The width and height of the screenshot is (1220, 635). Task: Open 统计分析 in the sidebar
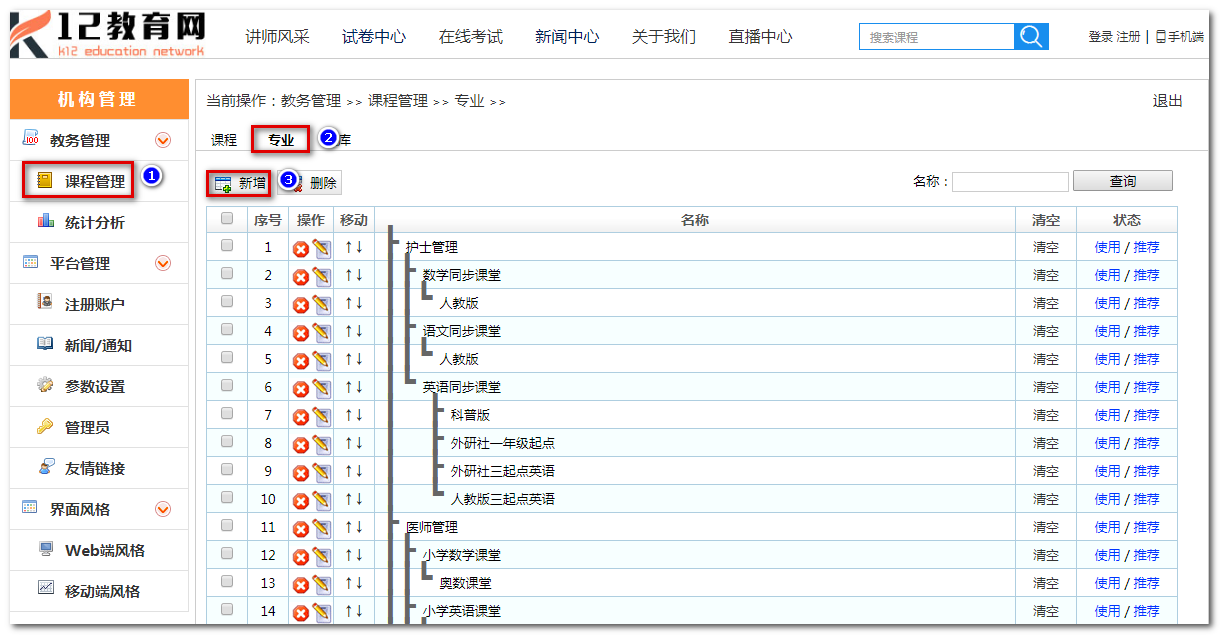point(94,223)
